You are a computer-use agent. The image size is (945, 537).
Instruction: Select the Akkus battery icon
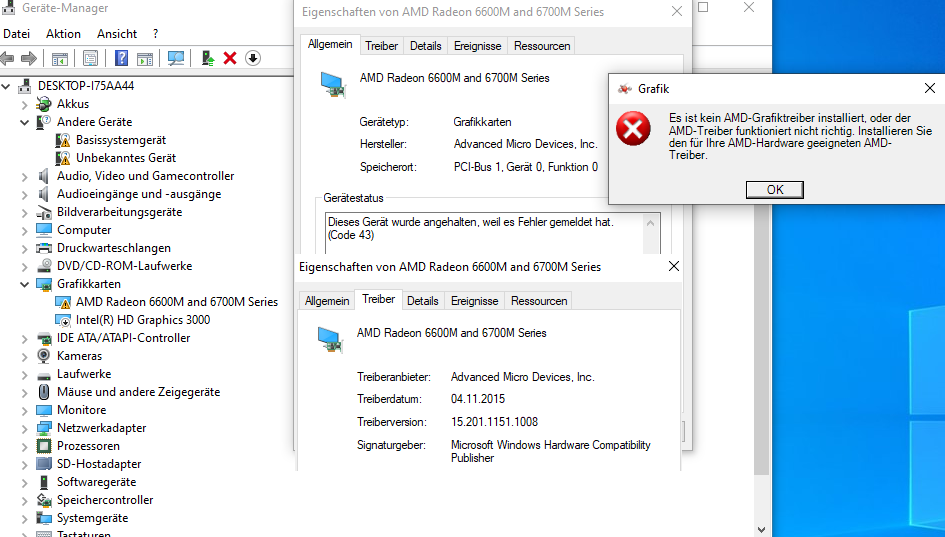[44, 104]
